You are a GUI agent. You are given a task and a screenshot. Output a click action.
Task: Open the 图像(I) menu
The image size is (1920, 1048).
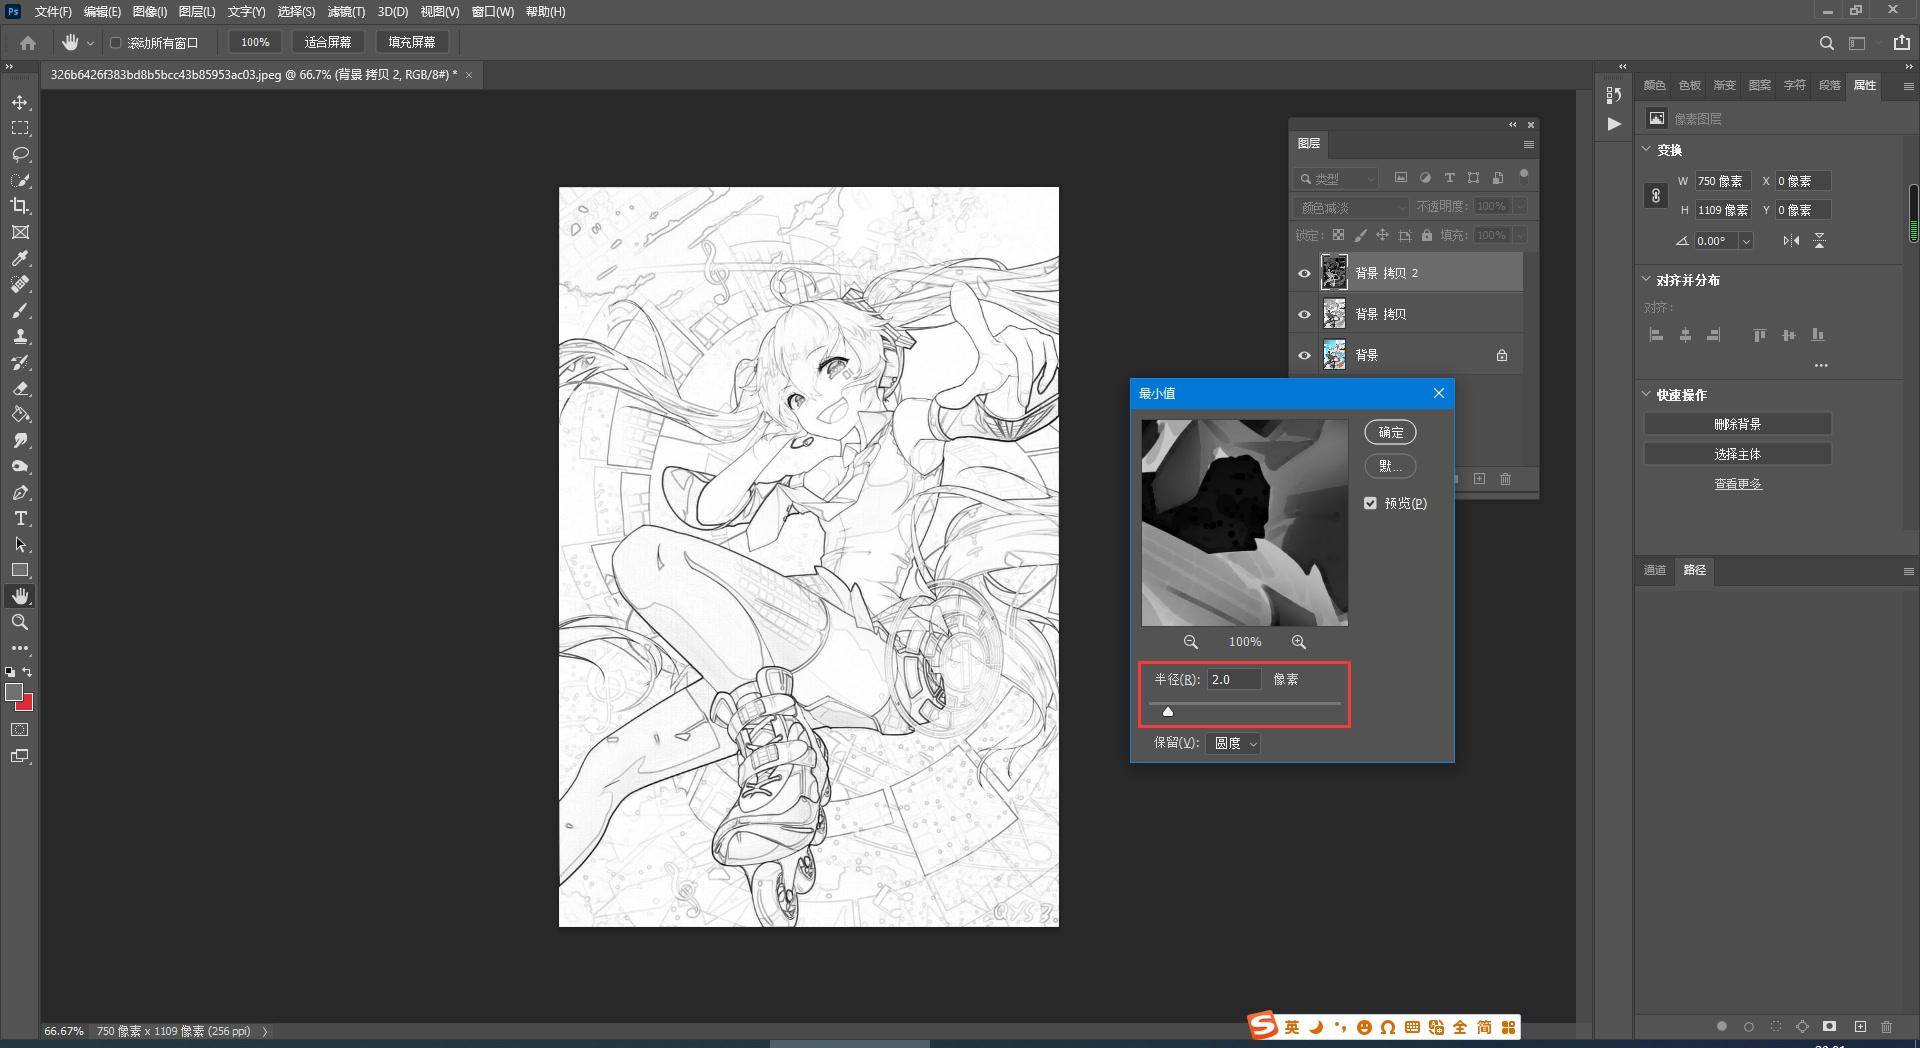[x=149, y=12]
